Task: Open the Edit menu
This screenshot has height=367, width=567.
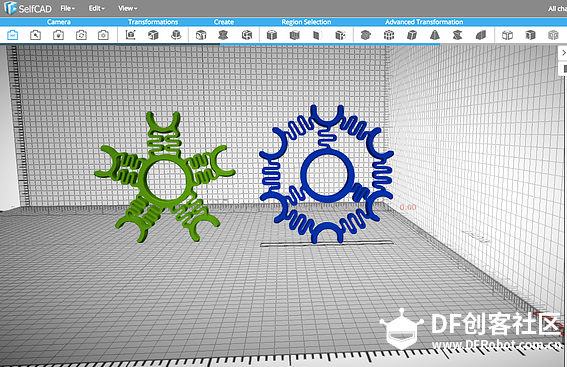Action: tap(97, 8)
